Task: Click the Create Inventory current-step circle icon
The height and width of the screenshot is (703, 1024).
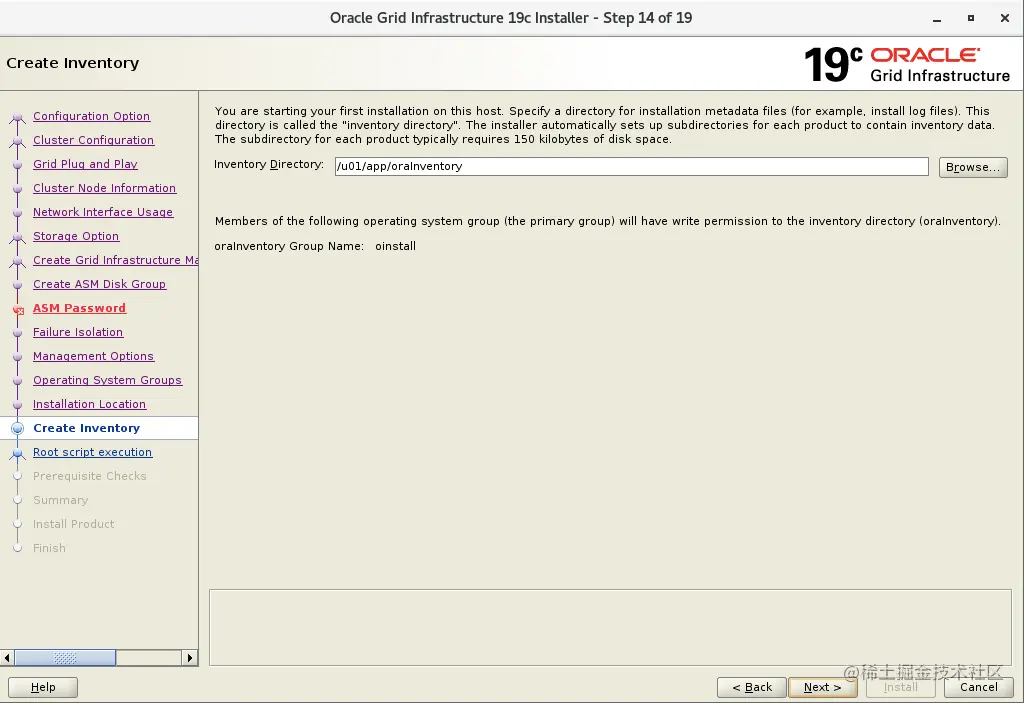Action: [18, 429]
